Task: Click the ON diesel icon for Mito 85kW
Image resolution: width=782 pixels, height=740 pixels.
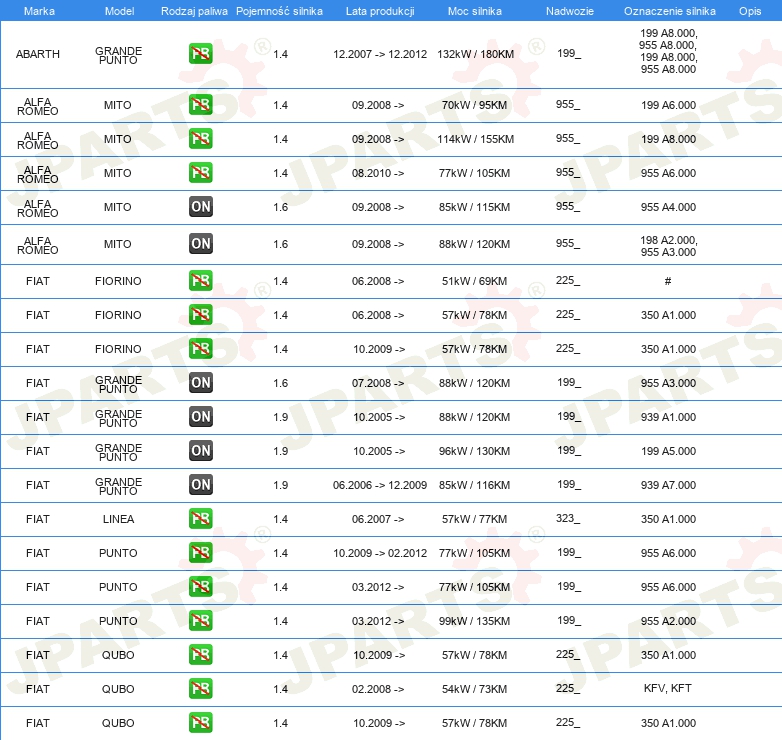Action: point(200,207)
